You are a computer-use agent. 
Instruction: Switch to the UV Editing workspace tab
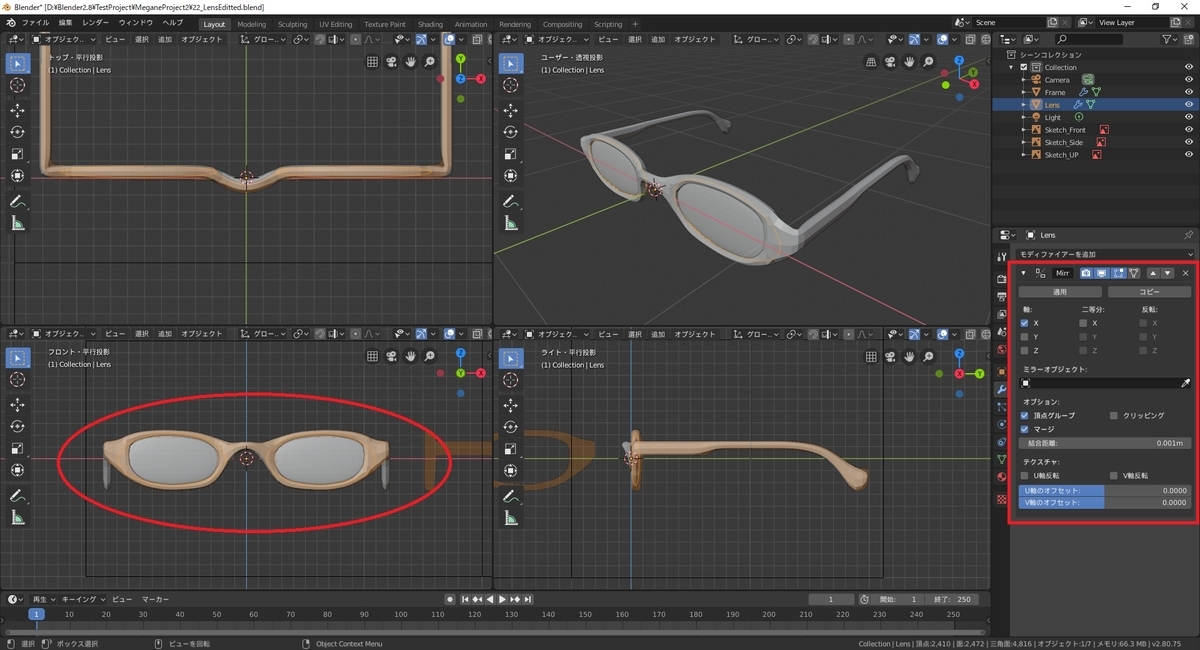tap(336, 24)
